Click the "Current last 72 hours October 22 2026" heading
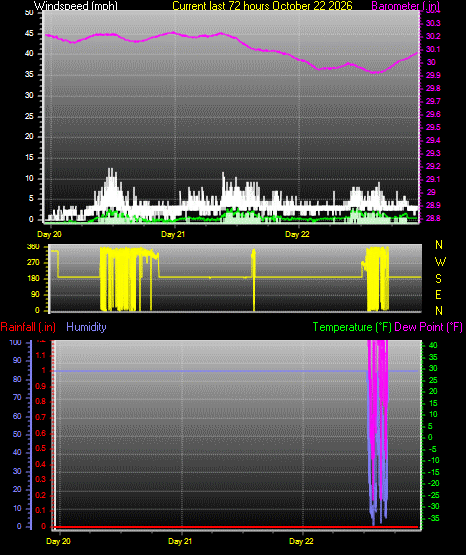The width and height of the screenshot is (466, 555). (x=262, y=6)
